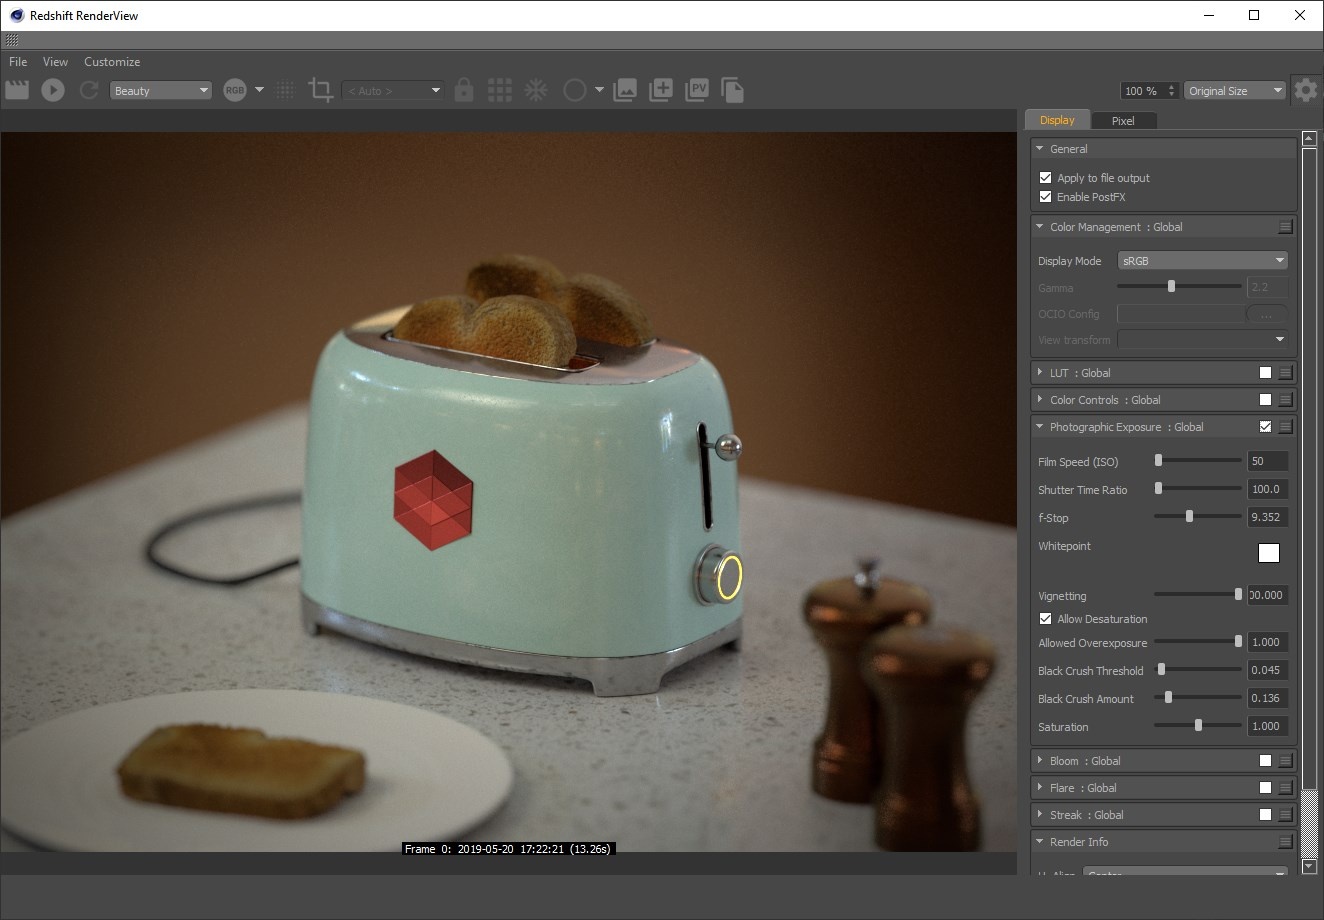
Task: Click the f-Stop value field 9.352
Action: 1268,517
